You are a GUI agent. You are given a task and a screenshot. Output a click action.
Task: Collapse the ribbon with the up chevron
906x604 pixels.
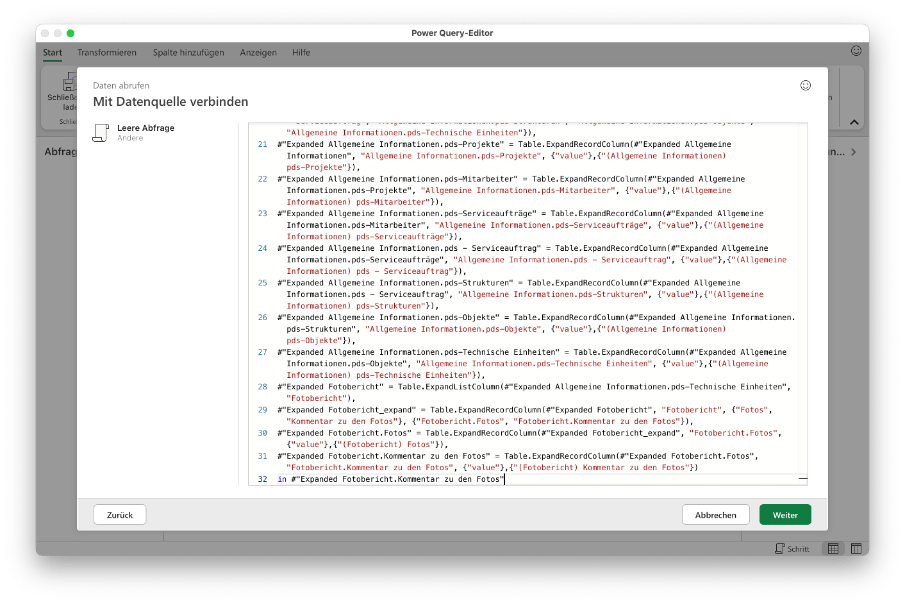pos(854,122)
